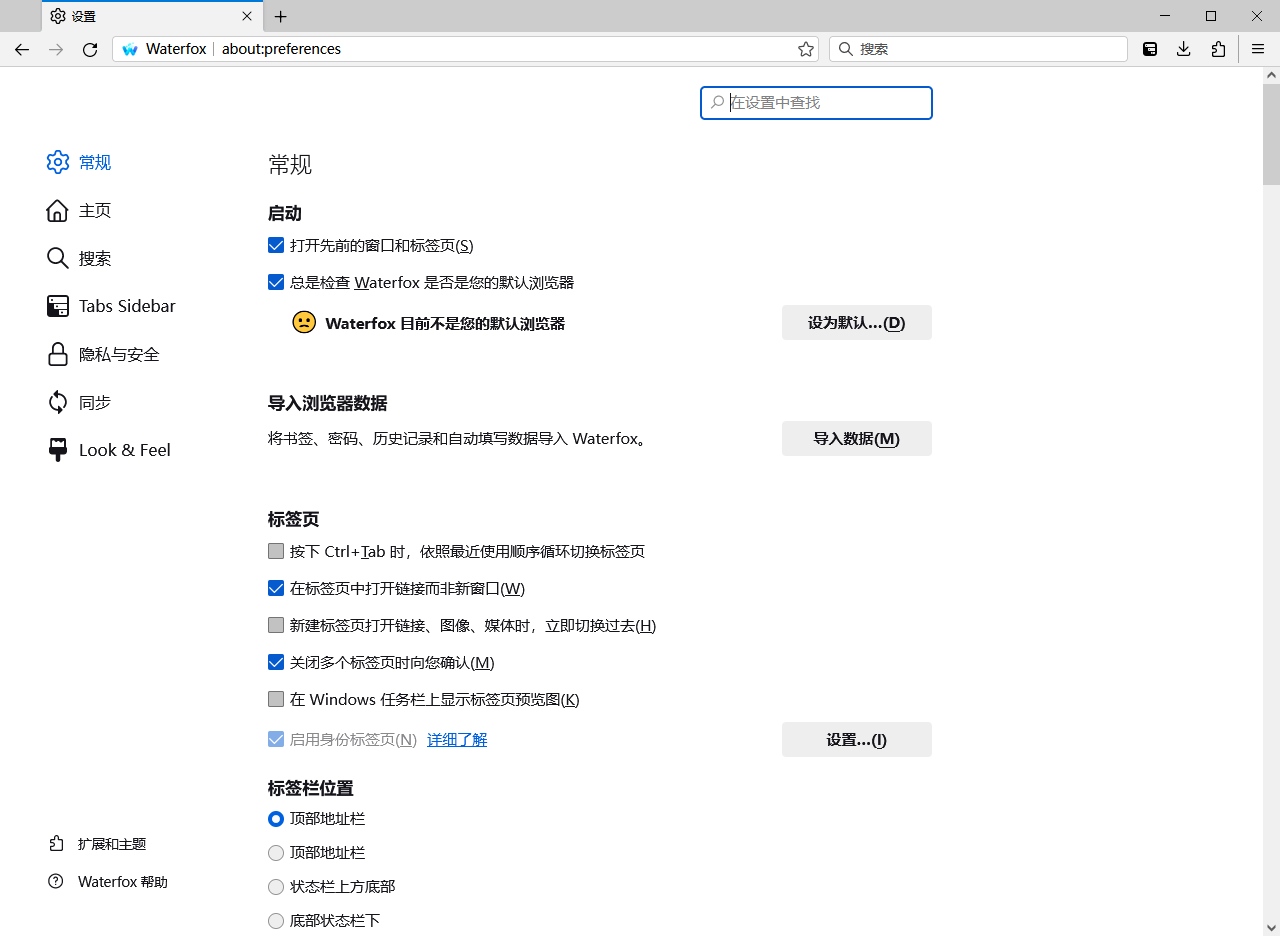1280x936 pixels.
Task: Follow the 详细了解 link
Action: pos(457,740)
